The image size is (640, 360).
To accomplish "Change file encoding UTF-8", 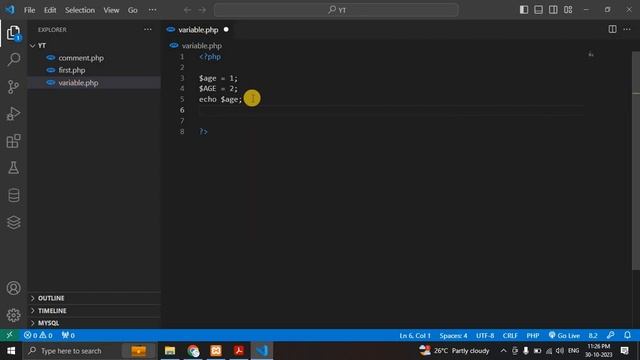I will click(x=485, y=336).
